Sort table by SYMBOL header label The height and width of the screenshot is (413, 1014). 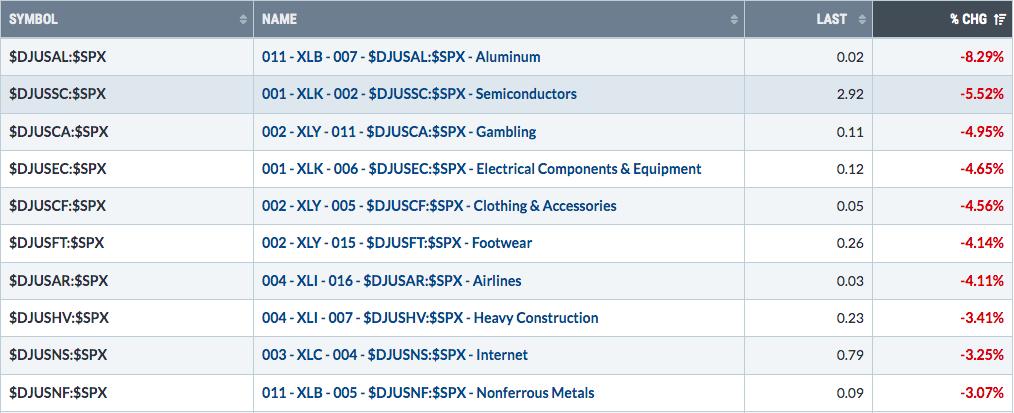click(x=33, y=19)
